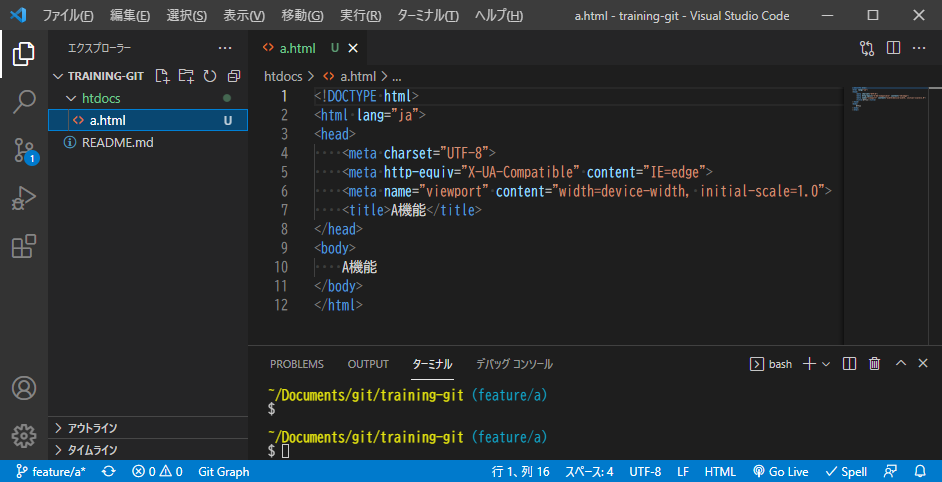
Task: Change language mode HTML
Action: 720,472
